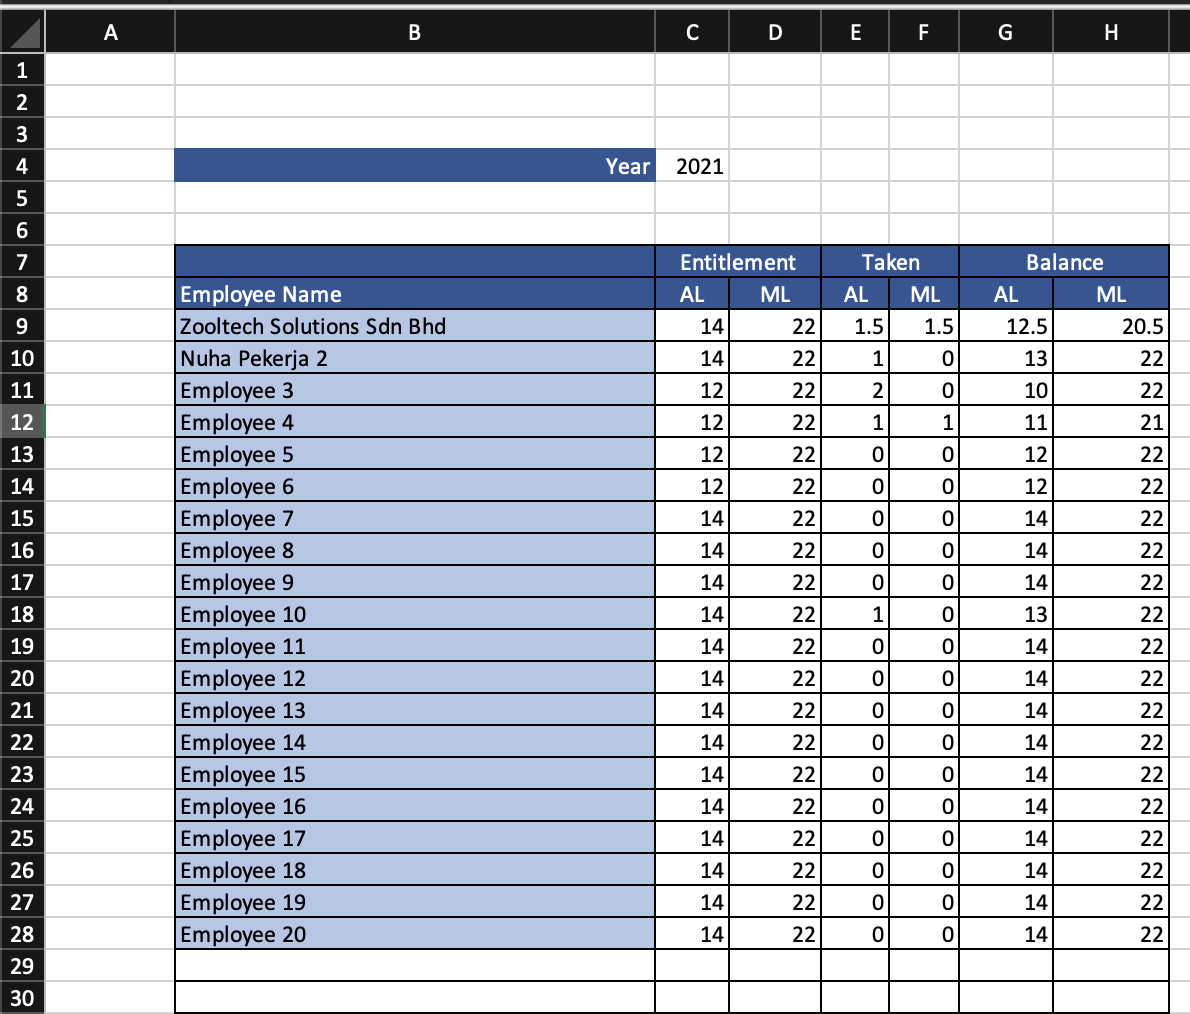Click Nuha Pekerja 2's Balance AL value 13
Screen dimensions: 1190x1014
[1006, 357]
